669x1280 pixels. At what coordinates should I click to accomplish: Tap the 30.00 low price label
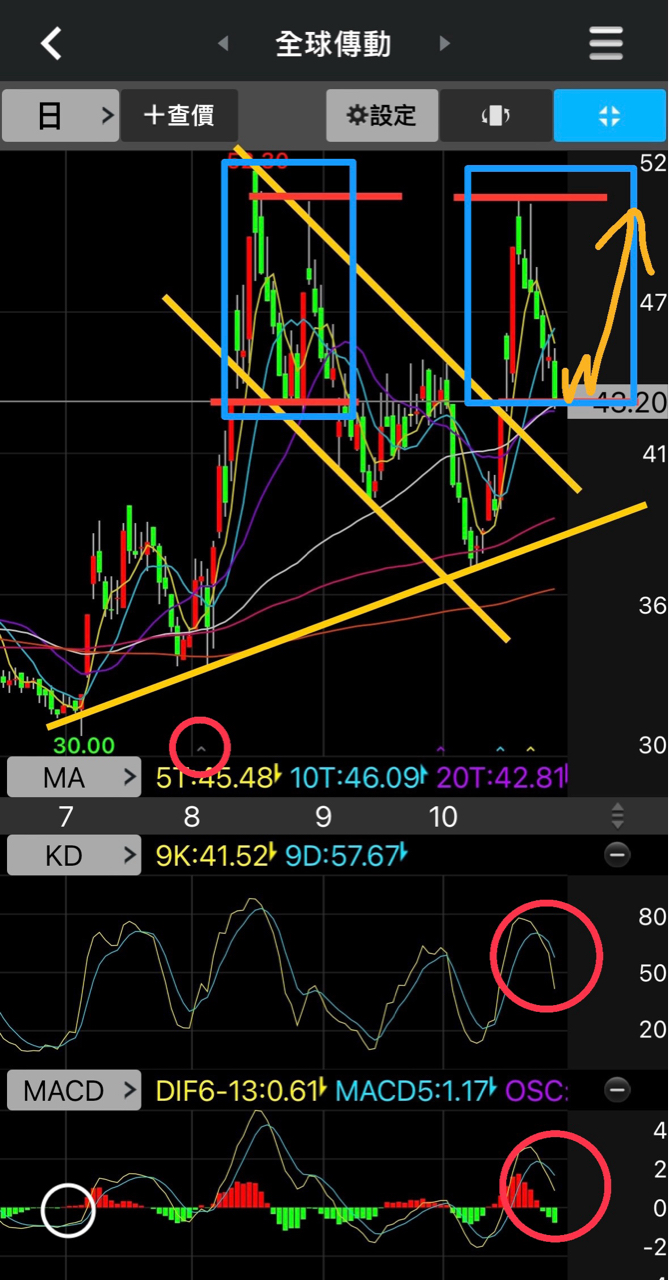pos(84,744)
